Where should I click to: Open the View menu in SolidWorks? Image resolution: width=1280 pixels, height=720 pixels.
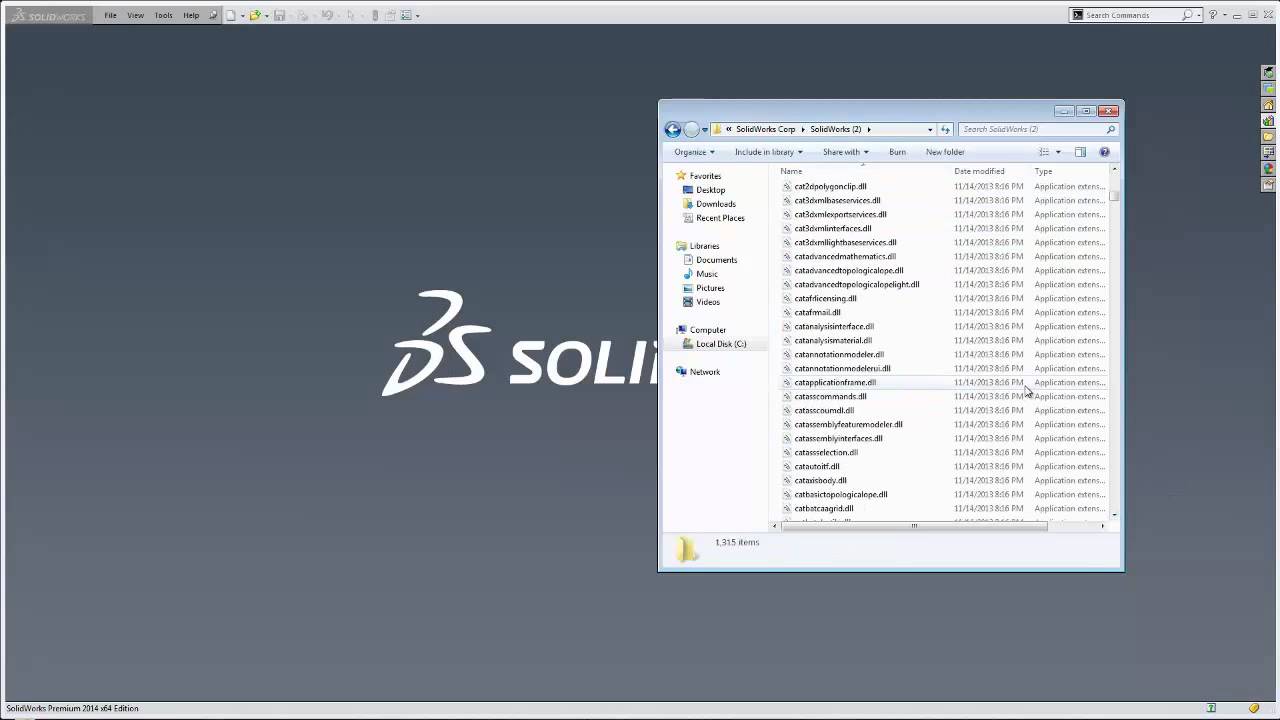point(135,15)
